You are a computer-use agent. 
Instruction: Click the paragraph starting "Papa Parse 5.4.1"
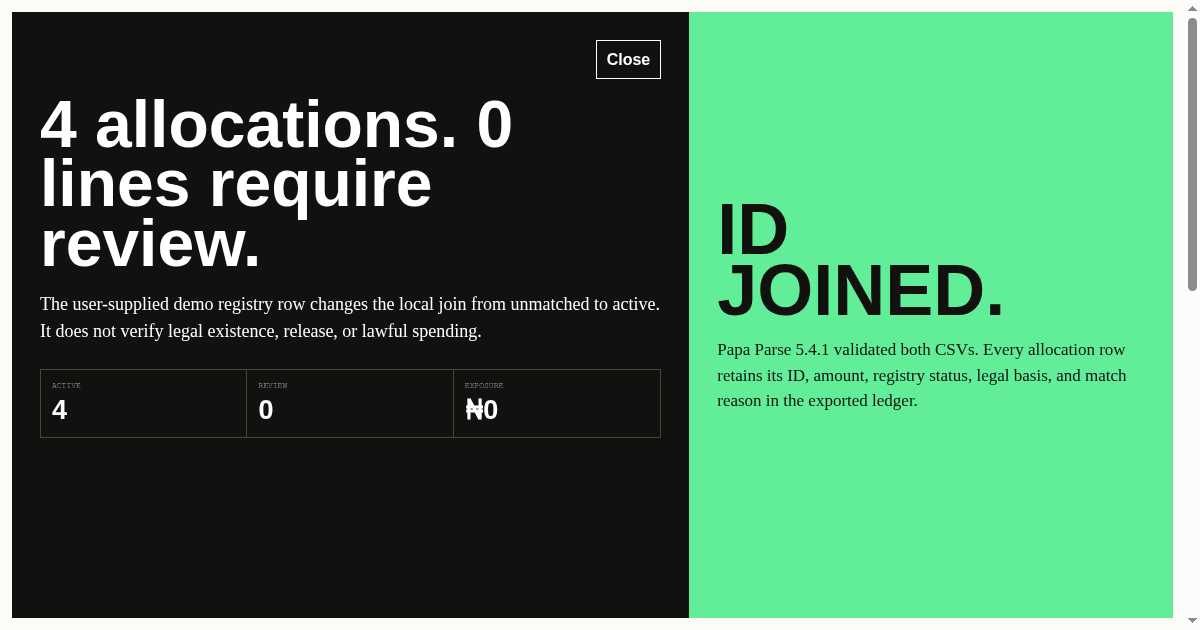922,375
